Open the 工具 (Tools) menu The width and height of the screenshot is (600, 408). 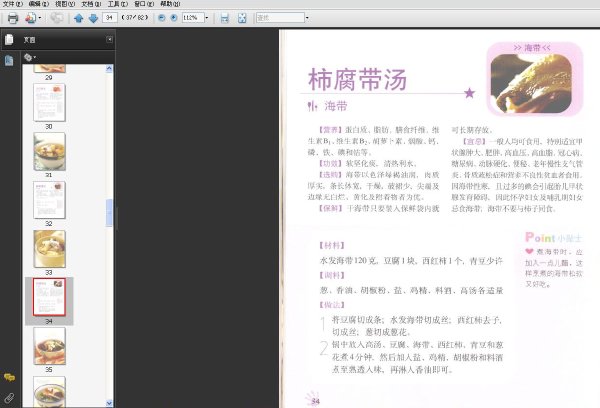(x=117, y=4)
